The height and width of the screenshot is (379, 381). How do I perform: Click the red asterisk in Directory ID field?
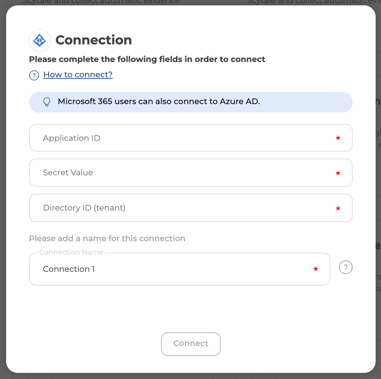338,208
